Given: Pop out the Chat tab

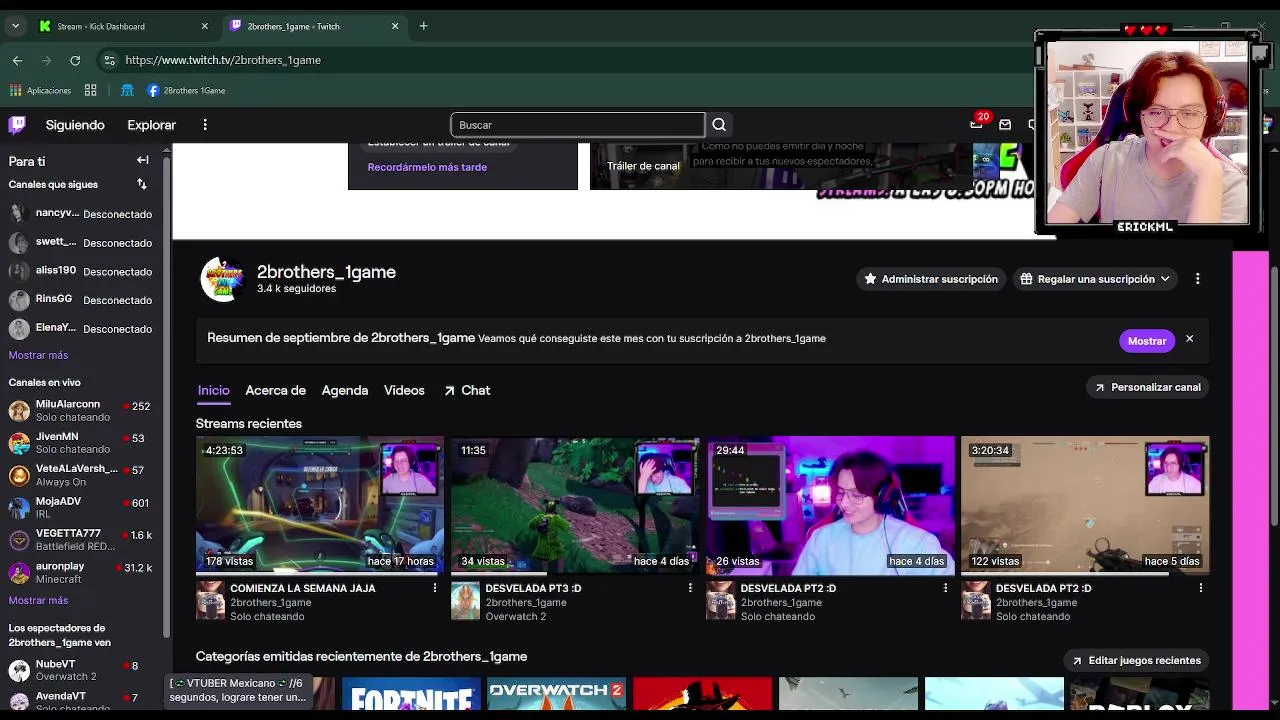Looking at the screenshot, I should coord(466,390).
